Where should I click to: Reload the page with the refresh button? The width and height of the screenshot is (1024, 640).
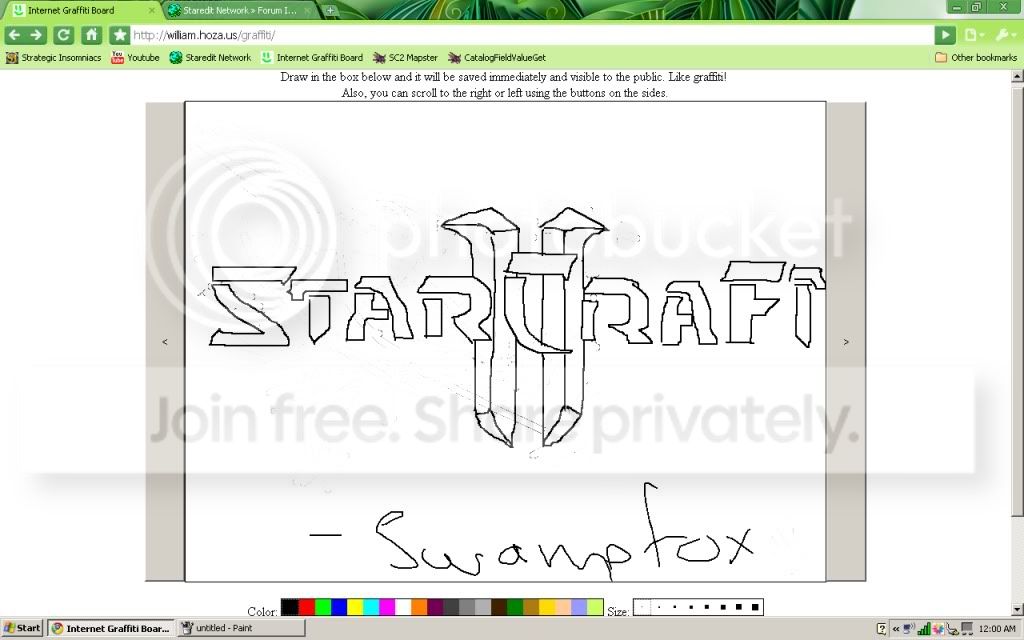pos(64,35)
